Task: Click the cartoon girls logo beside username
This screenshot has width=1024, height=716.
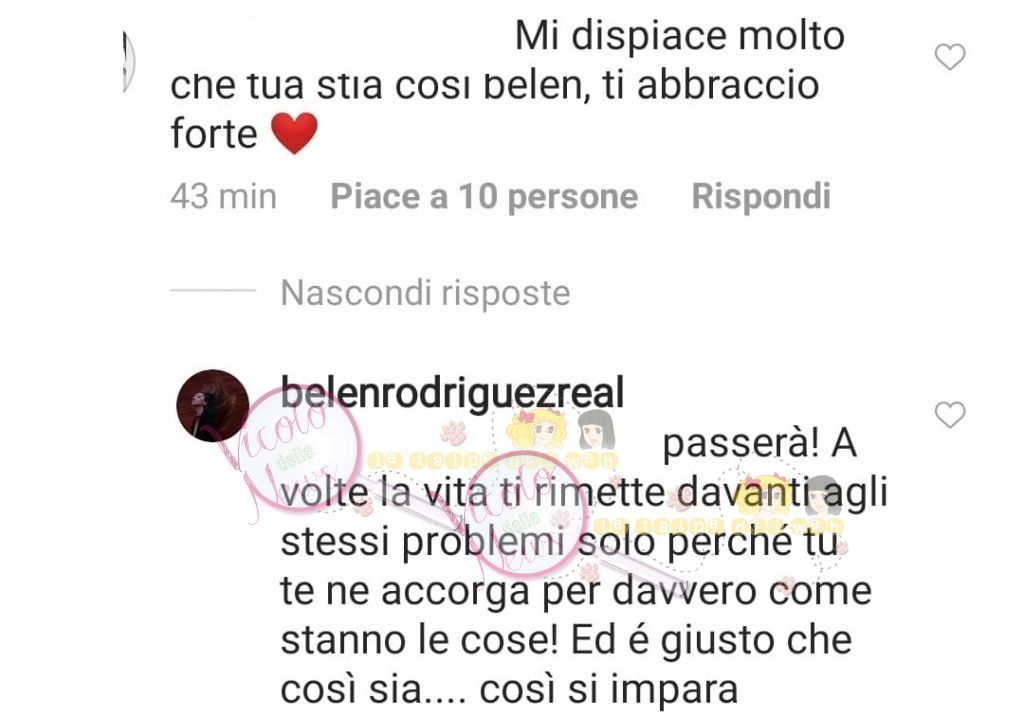Action: click(x=561, y=429)
